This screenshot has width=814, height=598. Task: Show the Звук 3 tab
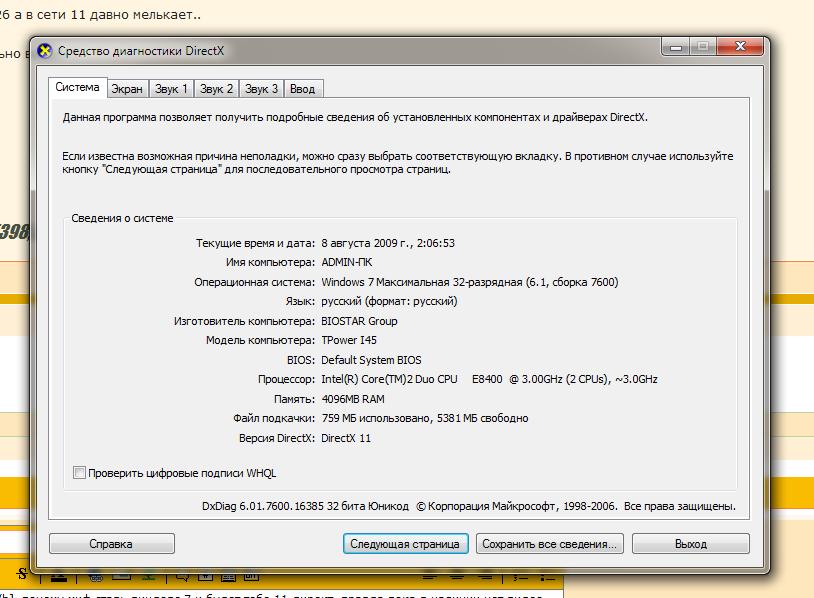(262, 89)
